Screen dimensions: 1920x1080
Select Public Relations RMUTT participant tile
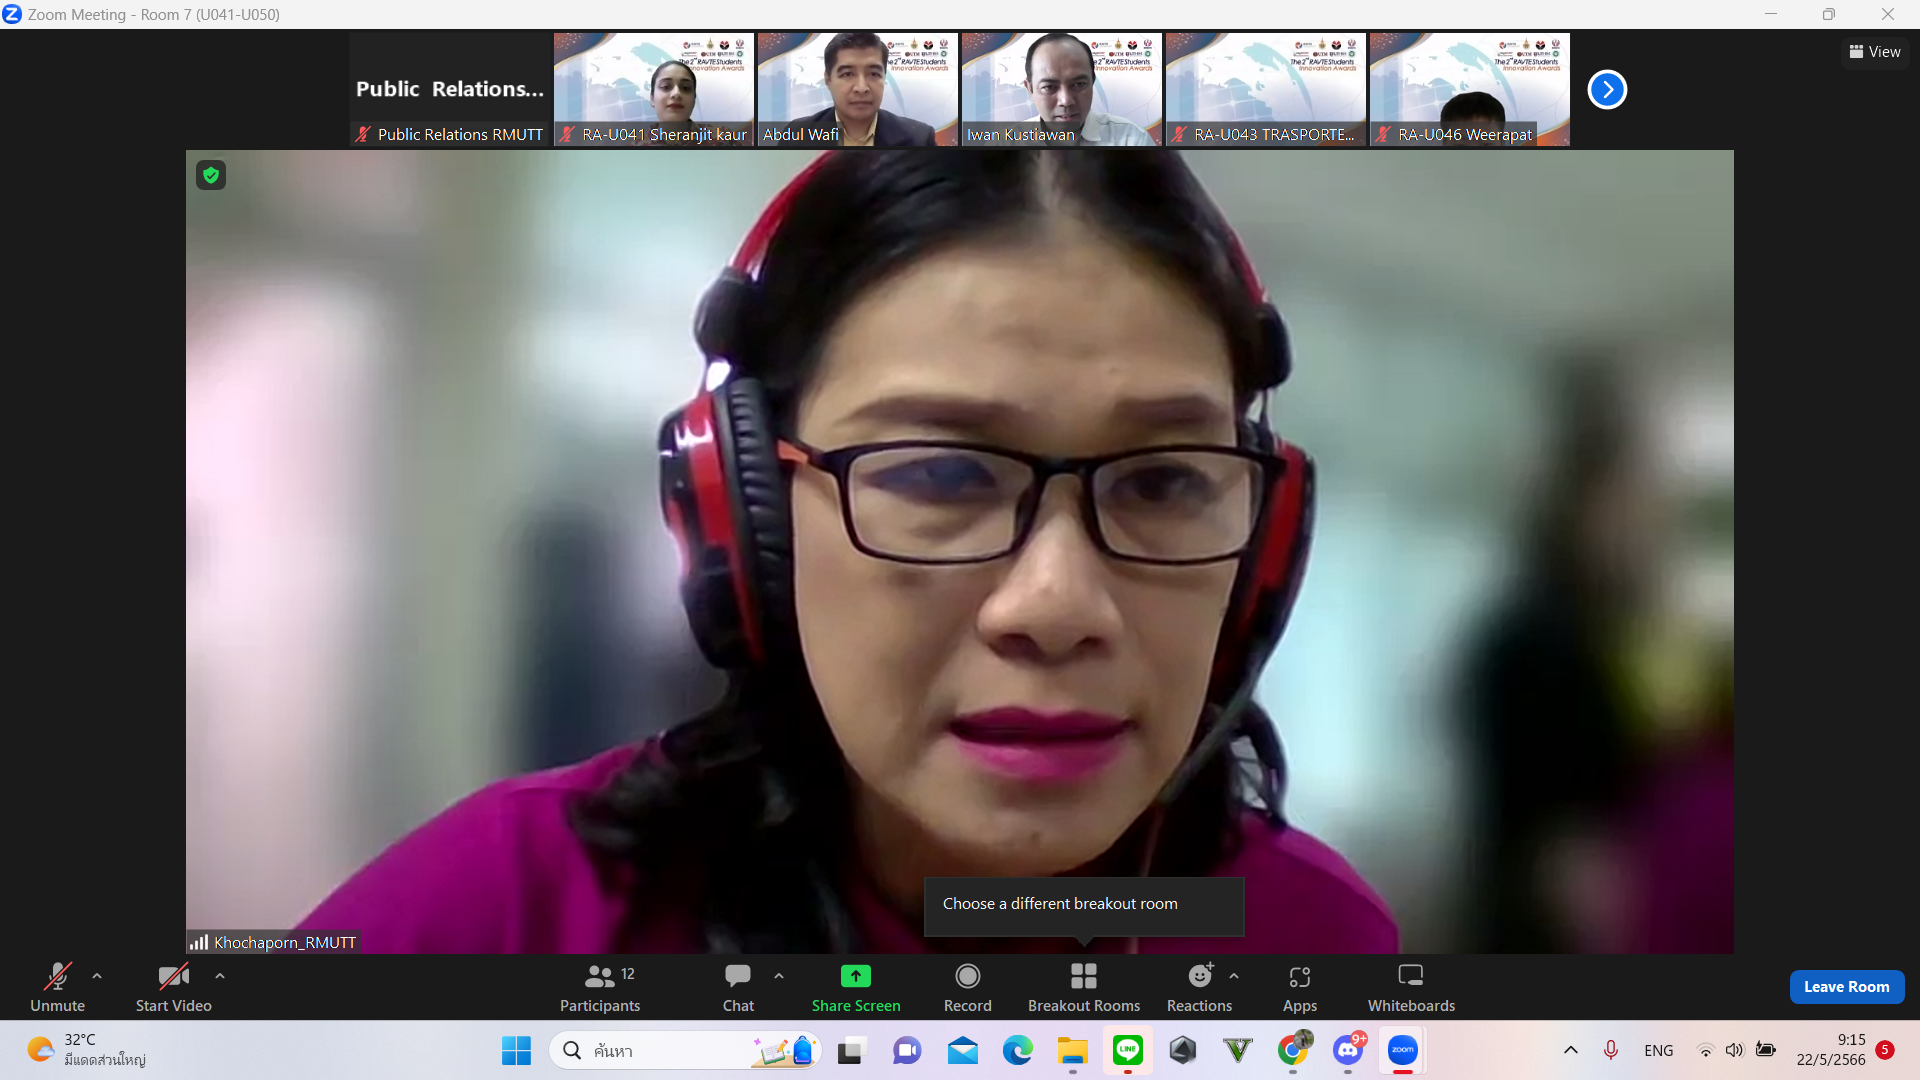[x=450, y=90]
